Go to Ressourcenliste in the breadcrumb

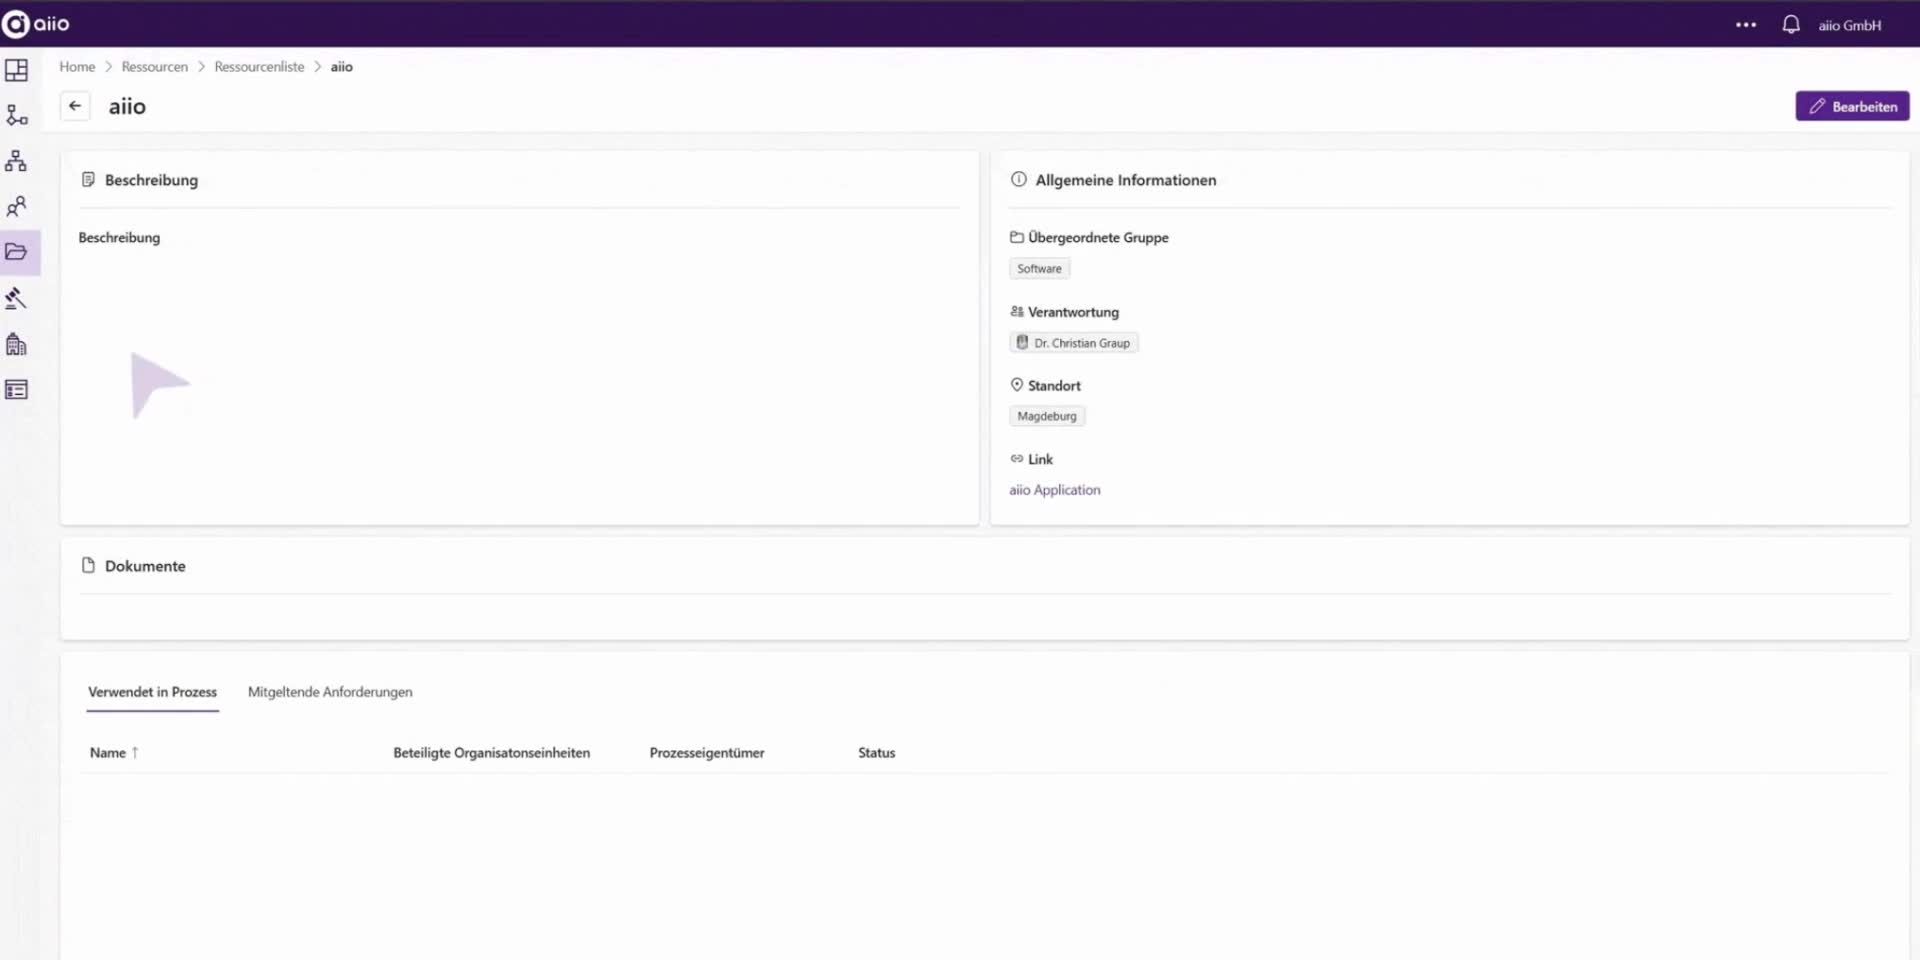[x=259, y=67]
